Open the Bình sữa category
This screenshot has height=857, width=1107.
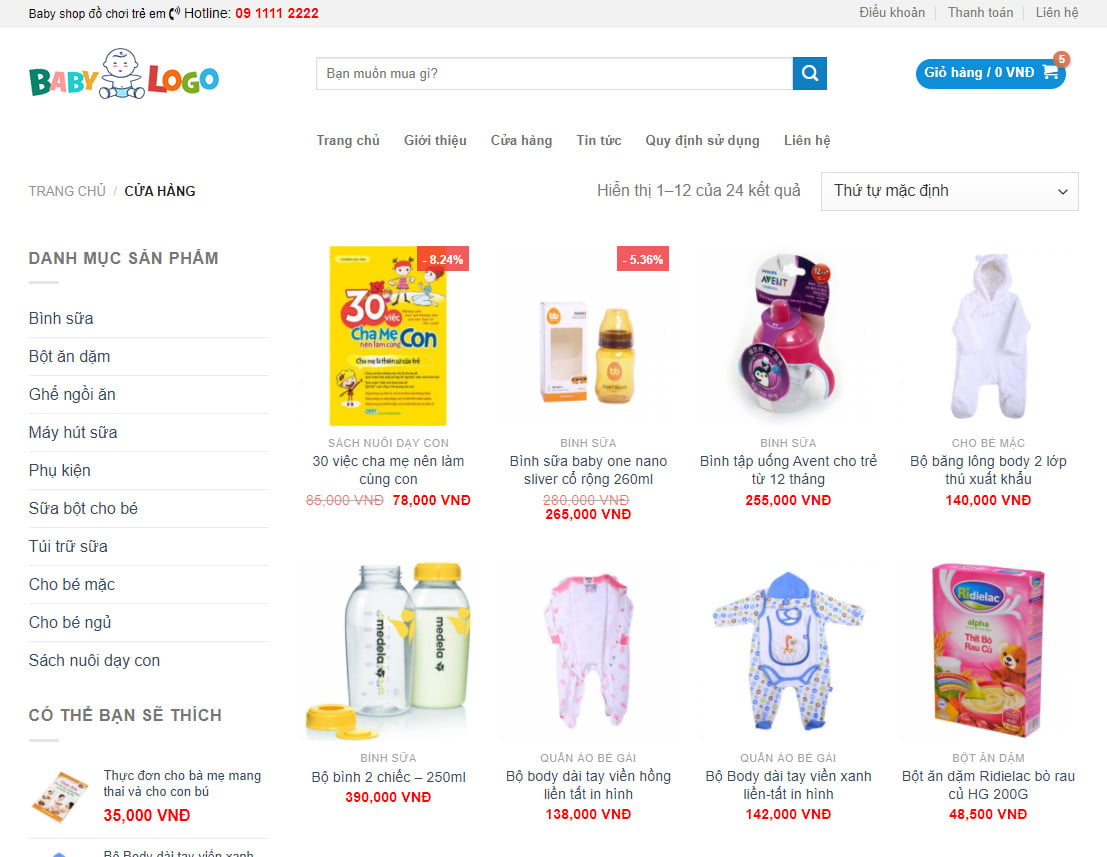pos(61,318)
